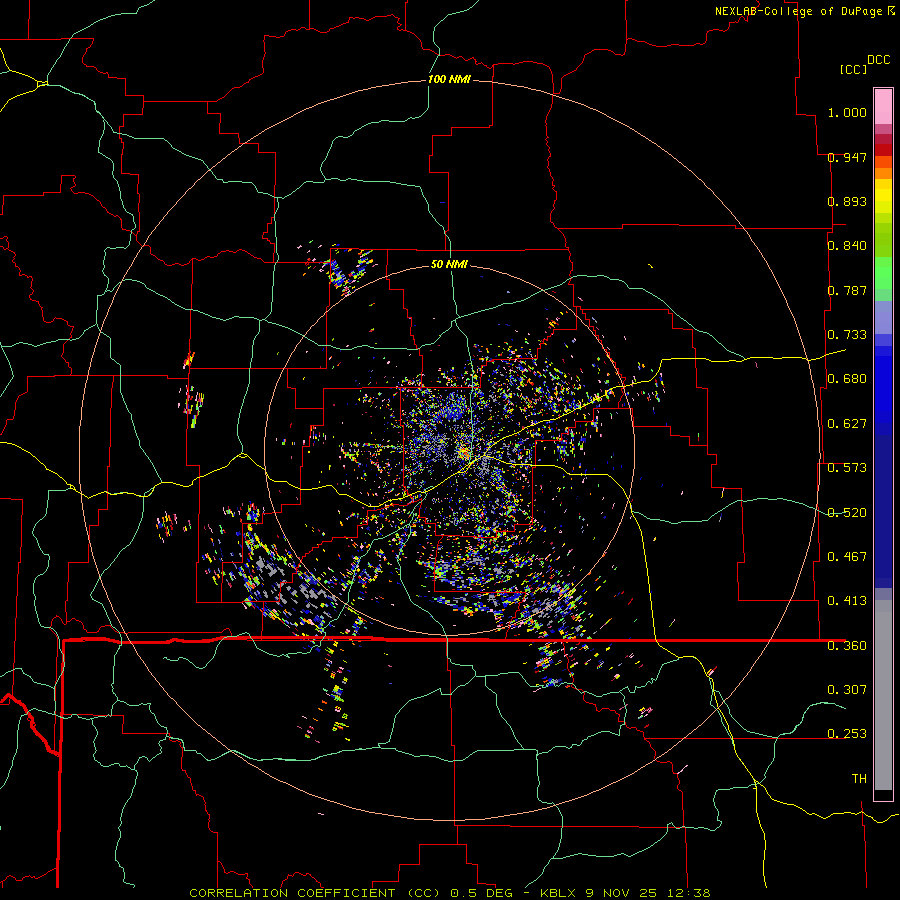Click the gray bottom segment of color bar
This screenshot has width=900, height=900.
coord(883,695)
